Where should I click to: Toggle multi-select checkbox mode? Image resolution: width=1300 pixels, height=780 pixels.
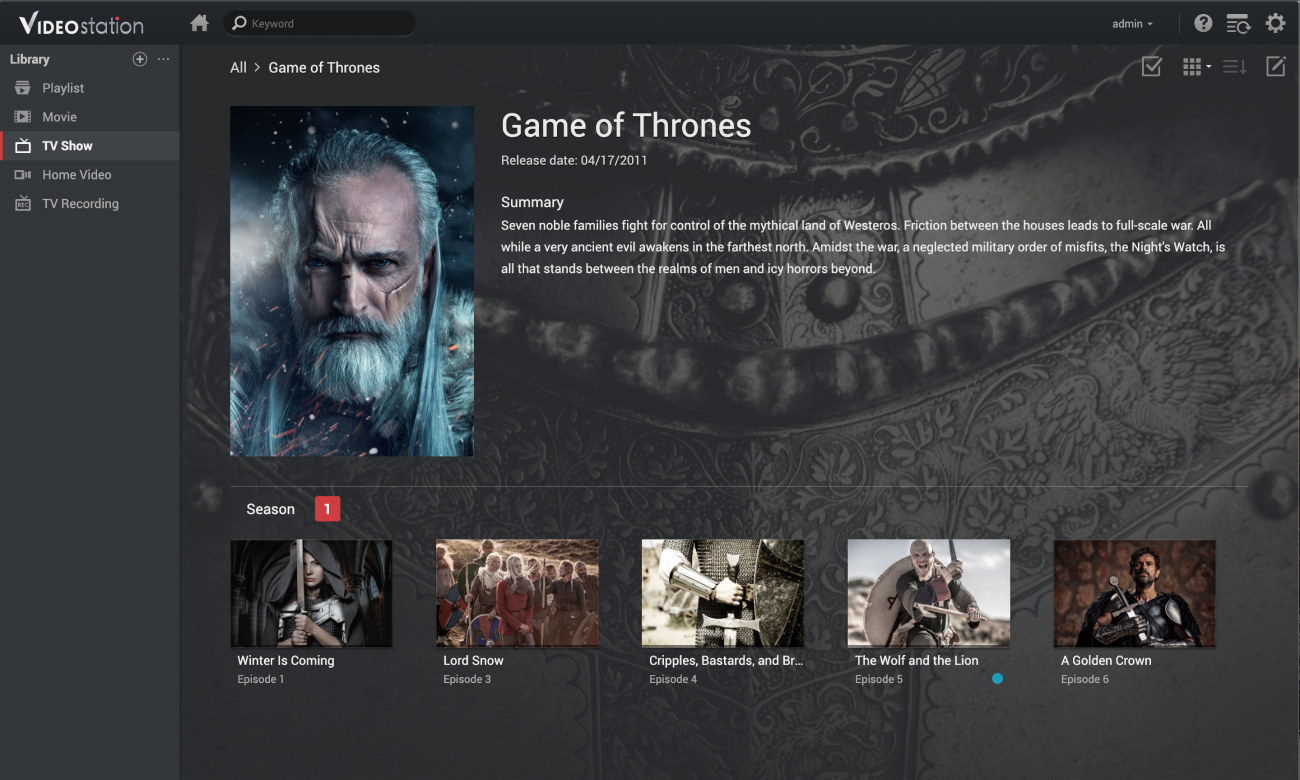[x=1151, y=67]
